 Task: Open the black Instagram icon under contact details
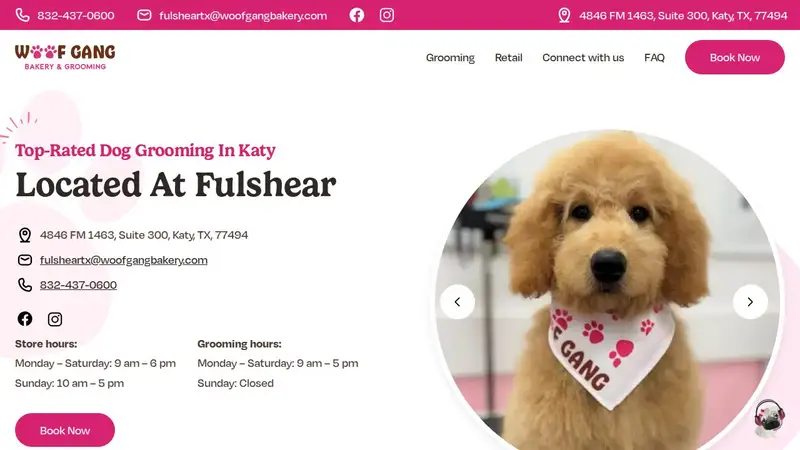(x=55, y=319)
